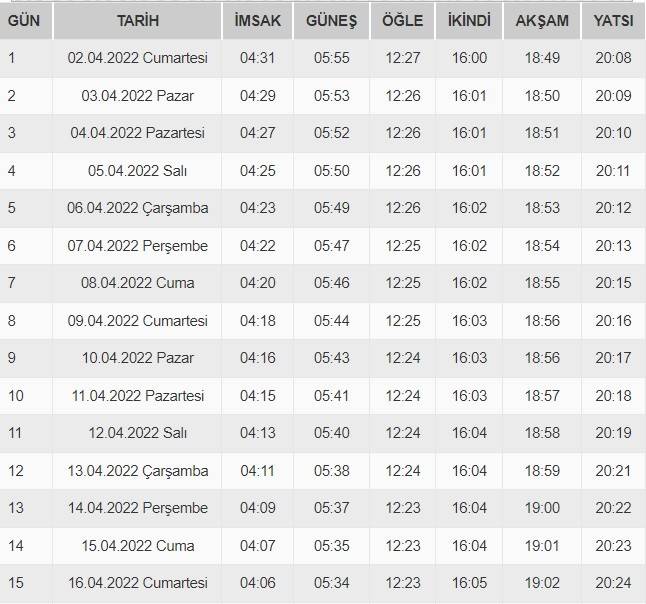Click İmsak time 04:31 in first row
646x604 pixels.
click(x=256, y=58)
